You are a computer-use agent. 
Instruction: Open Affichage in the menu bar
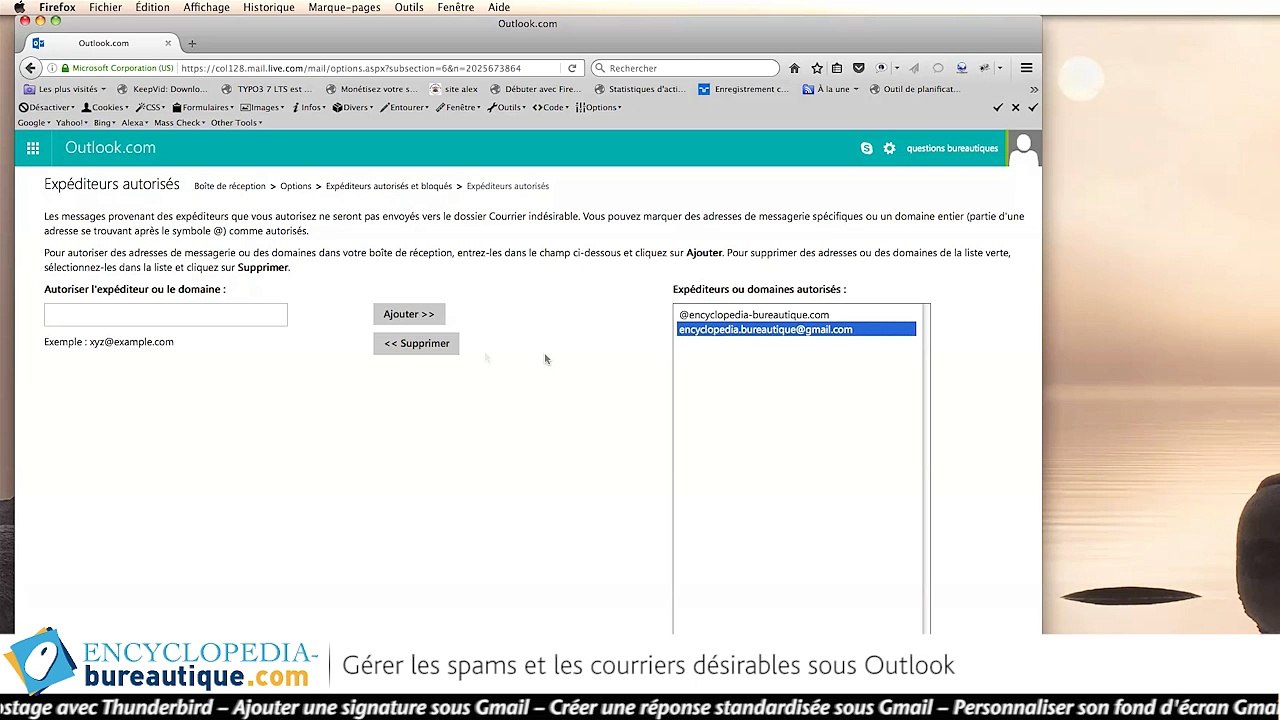[206, 7]
